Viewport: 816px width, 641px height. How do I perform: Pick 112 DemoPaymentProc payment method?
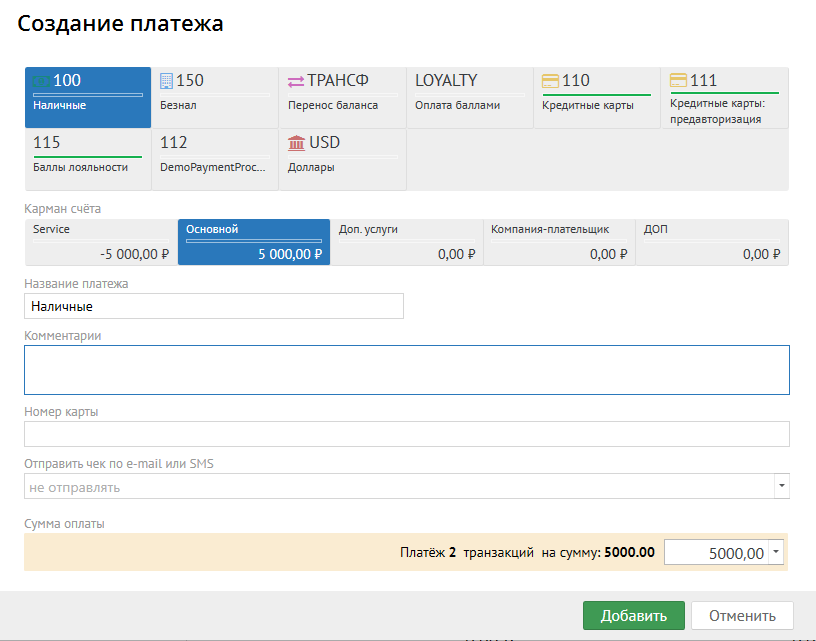pyautogui.click(x=214, y=158)
